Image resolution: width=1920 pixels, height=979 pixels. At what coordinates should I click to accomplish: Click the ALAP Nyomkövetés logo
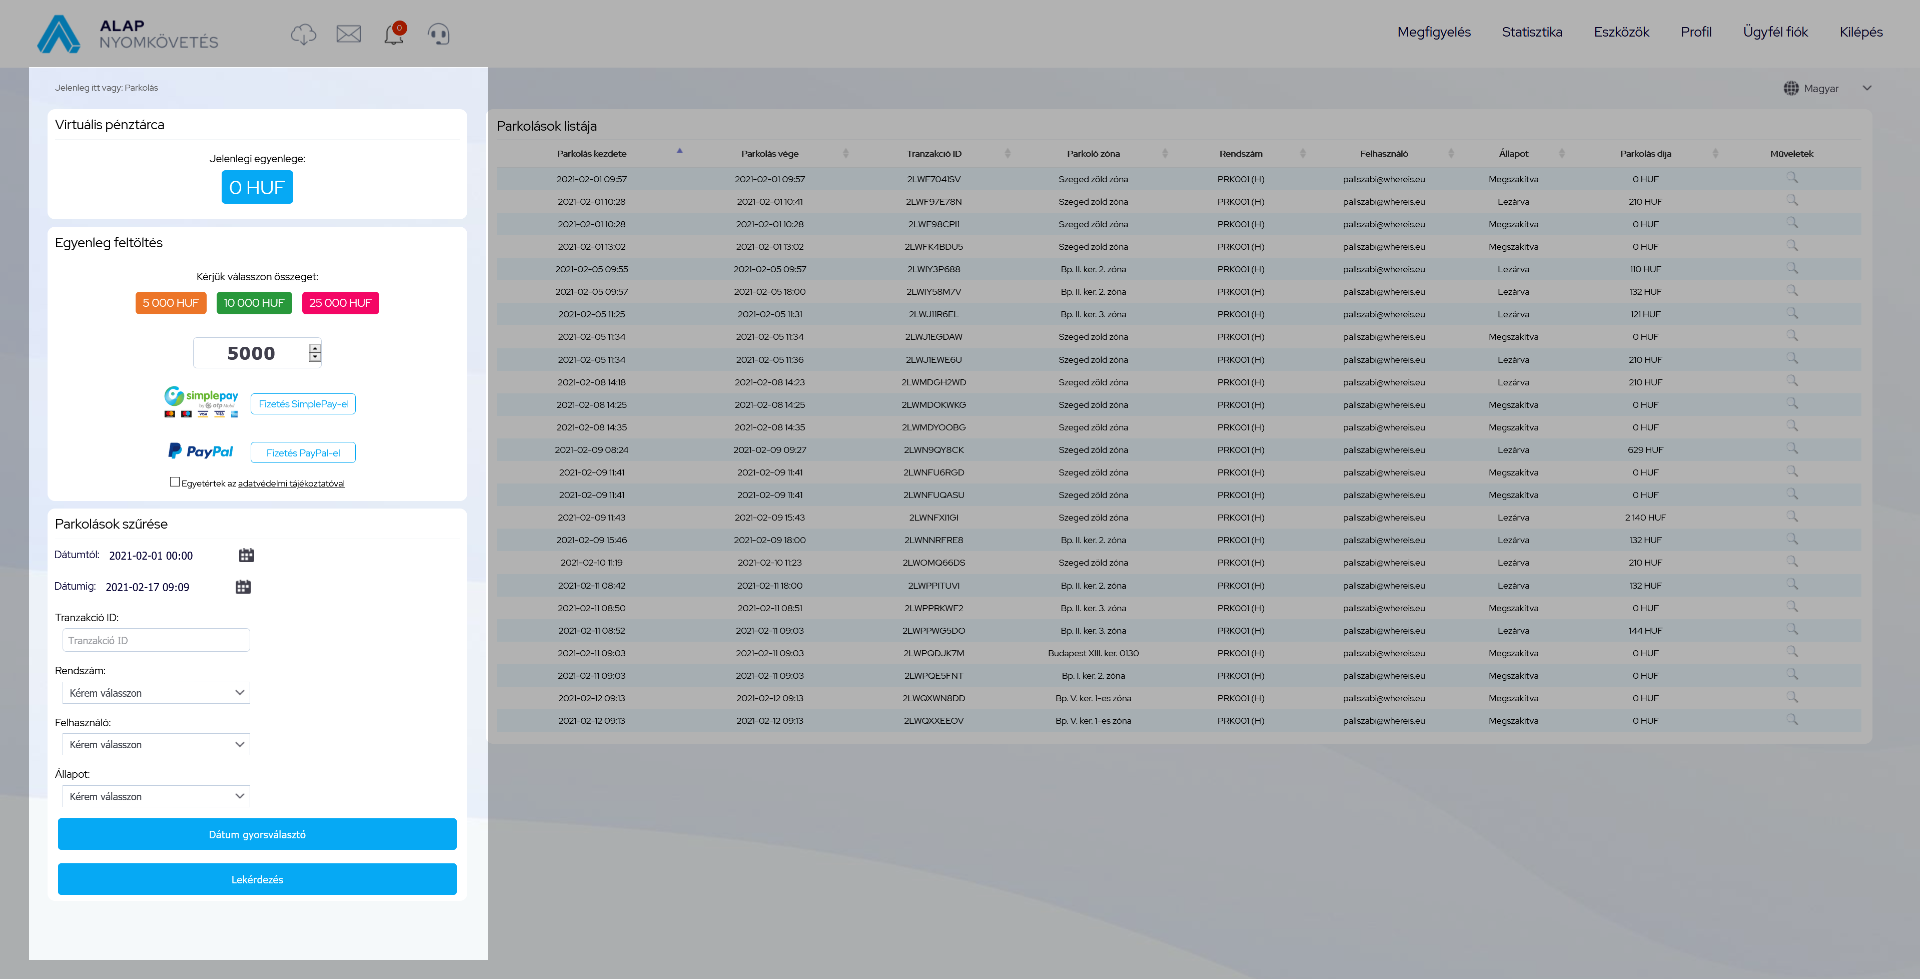(128, 34)
